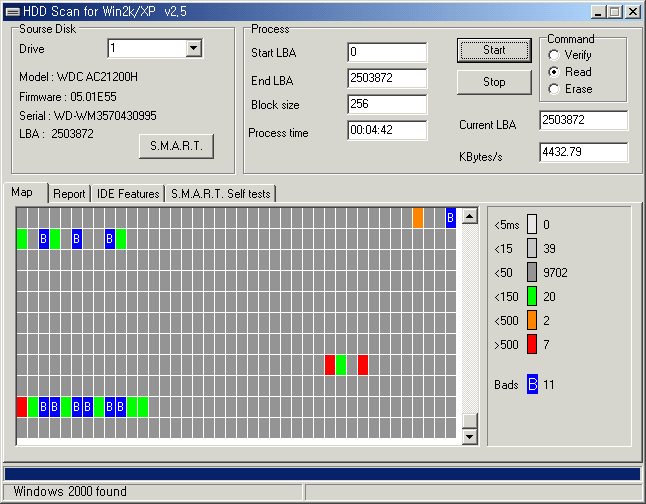Click the KBytes/s speed field
Viewport: 646px width, 504px height.
click(583, 152)
